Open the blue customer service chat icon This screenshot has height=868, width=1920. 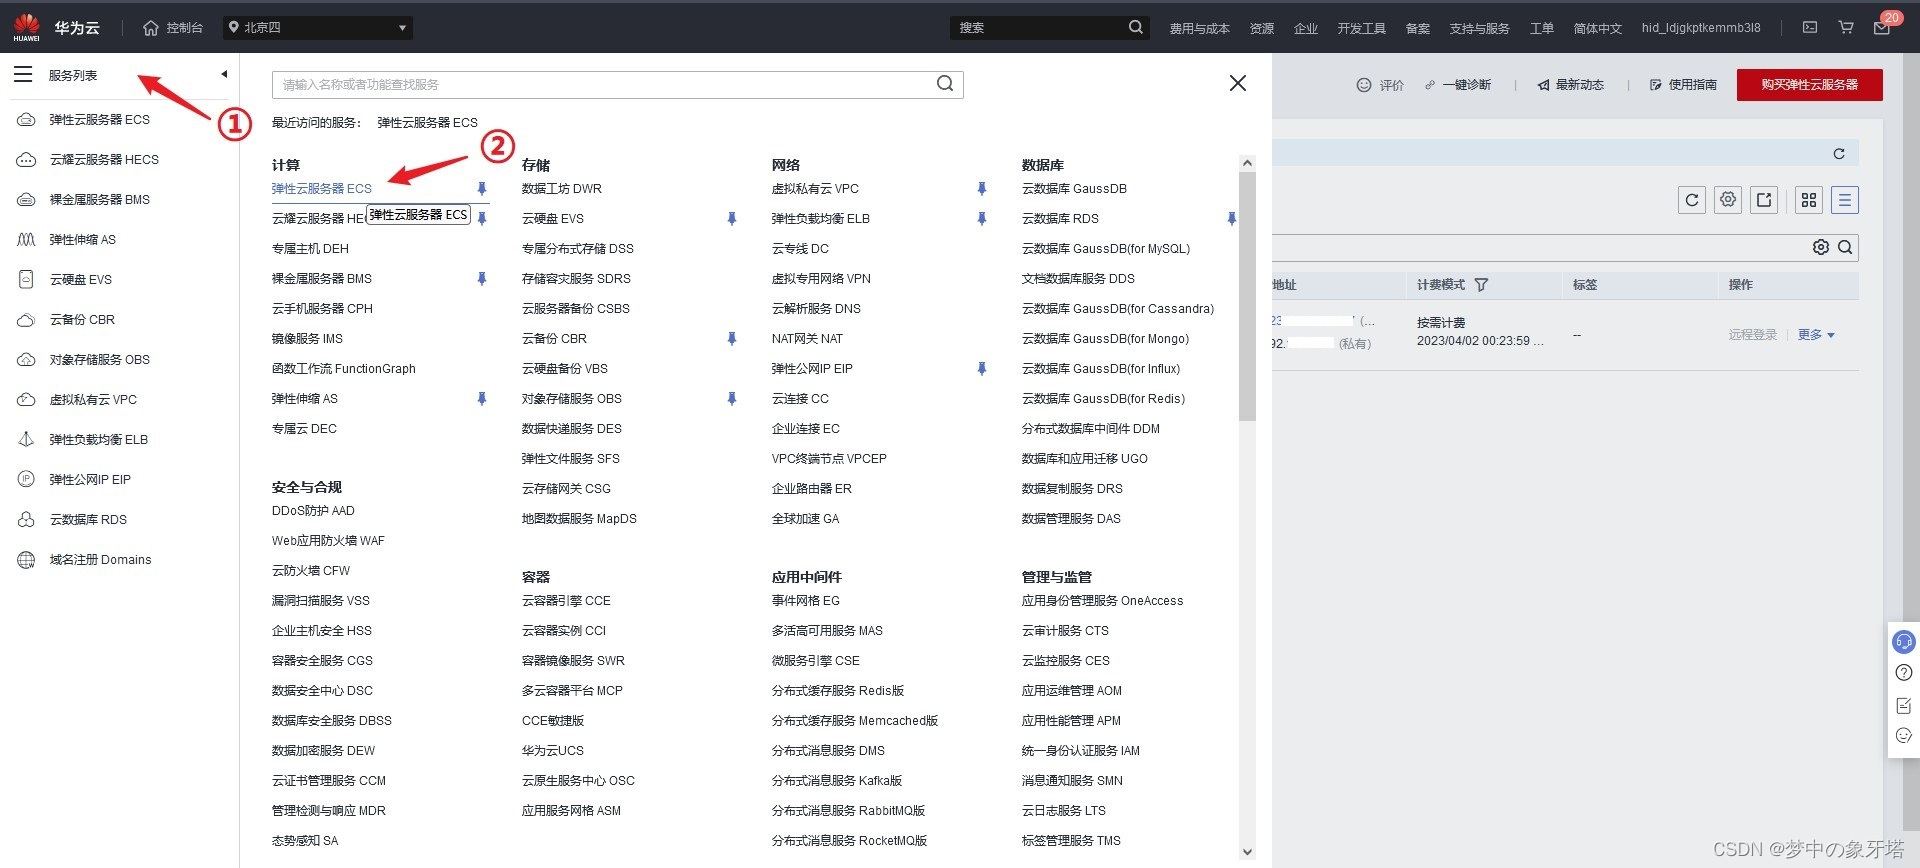click(1904, 641)
